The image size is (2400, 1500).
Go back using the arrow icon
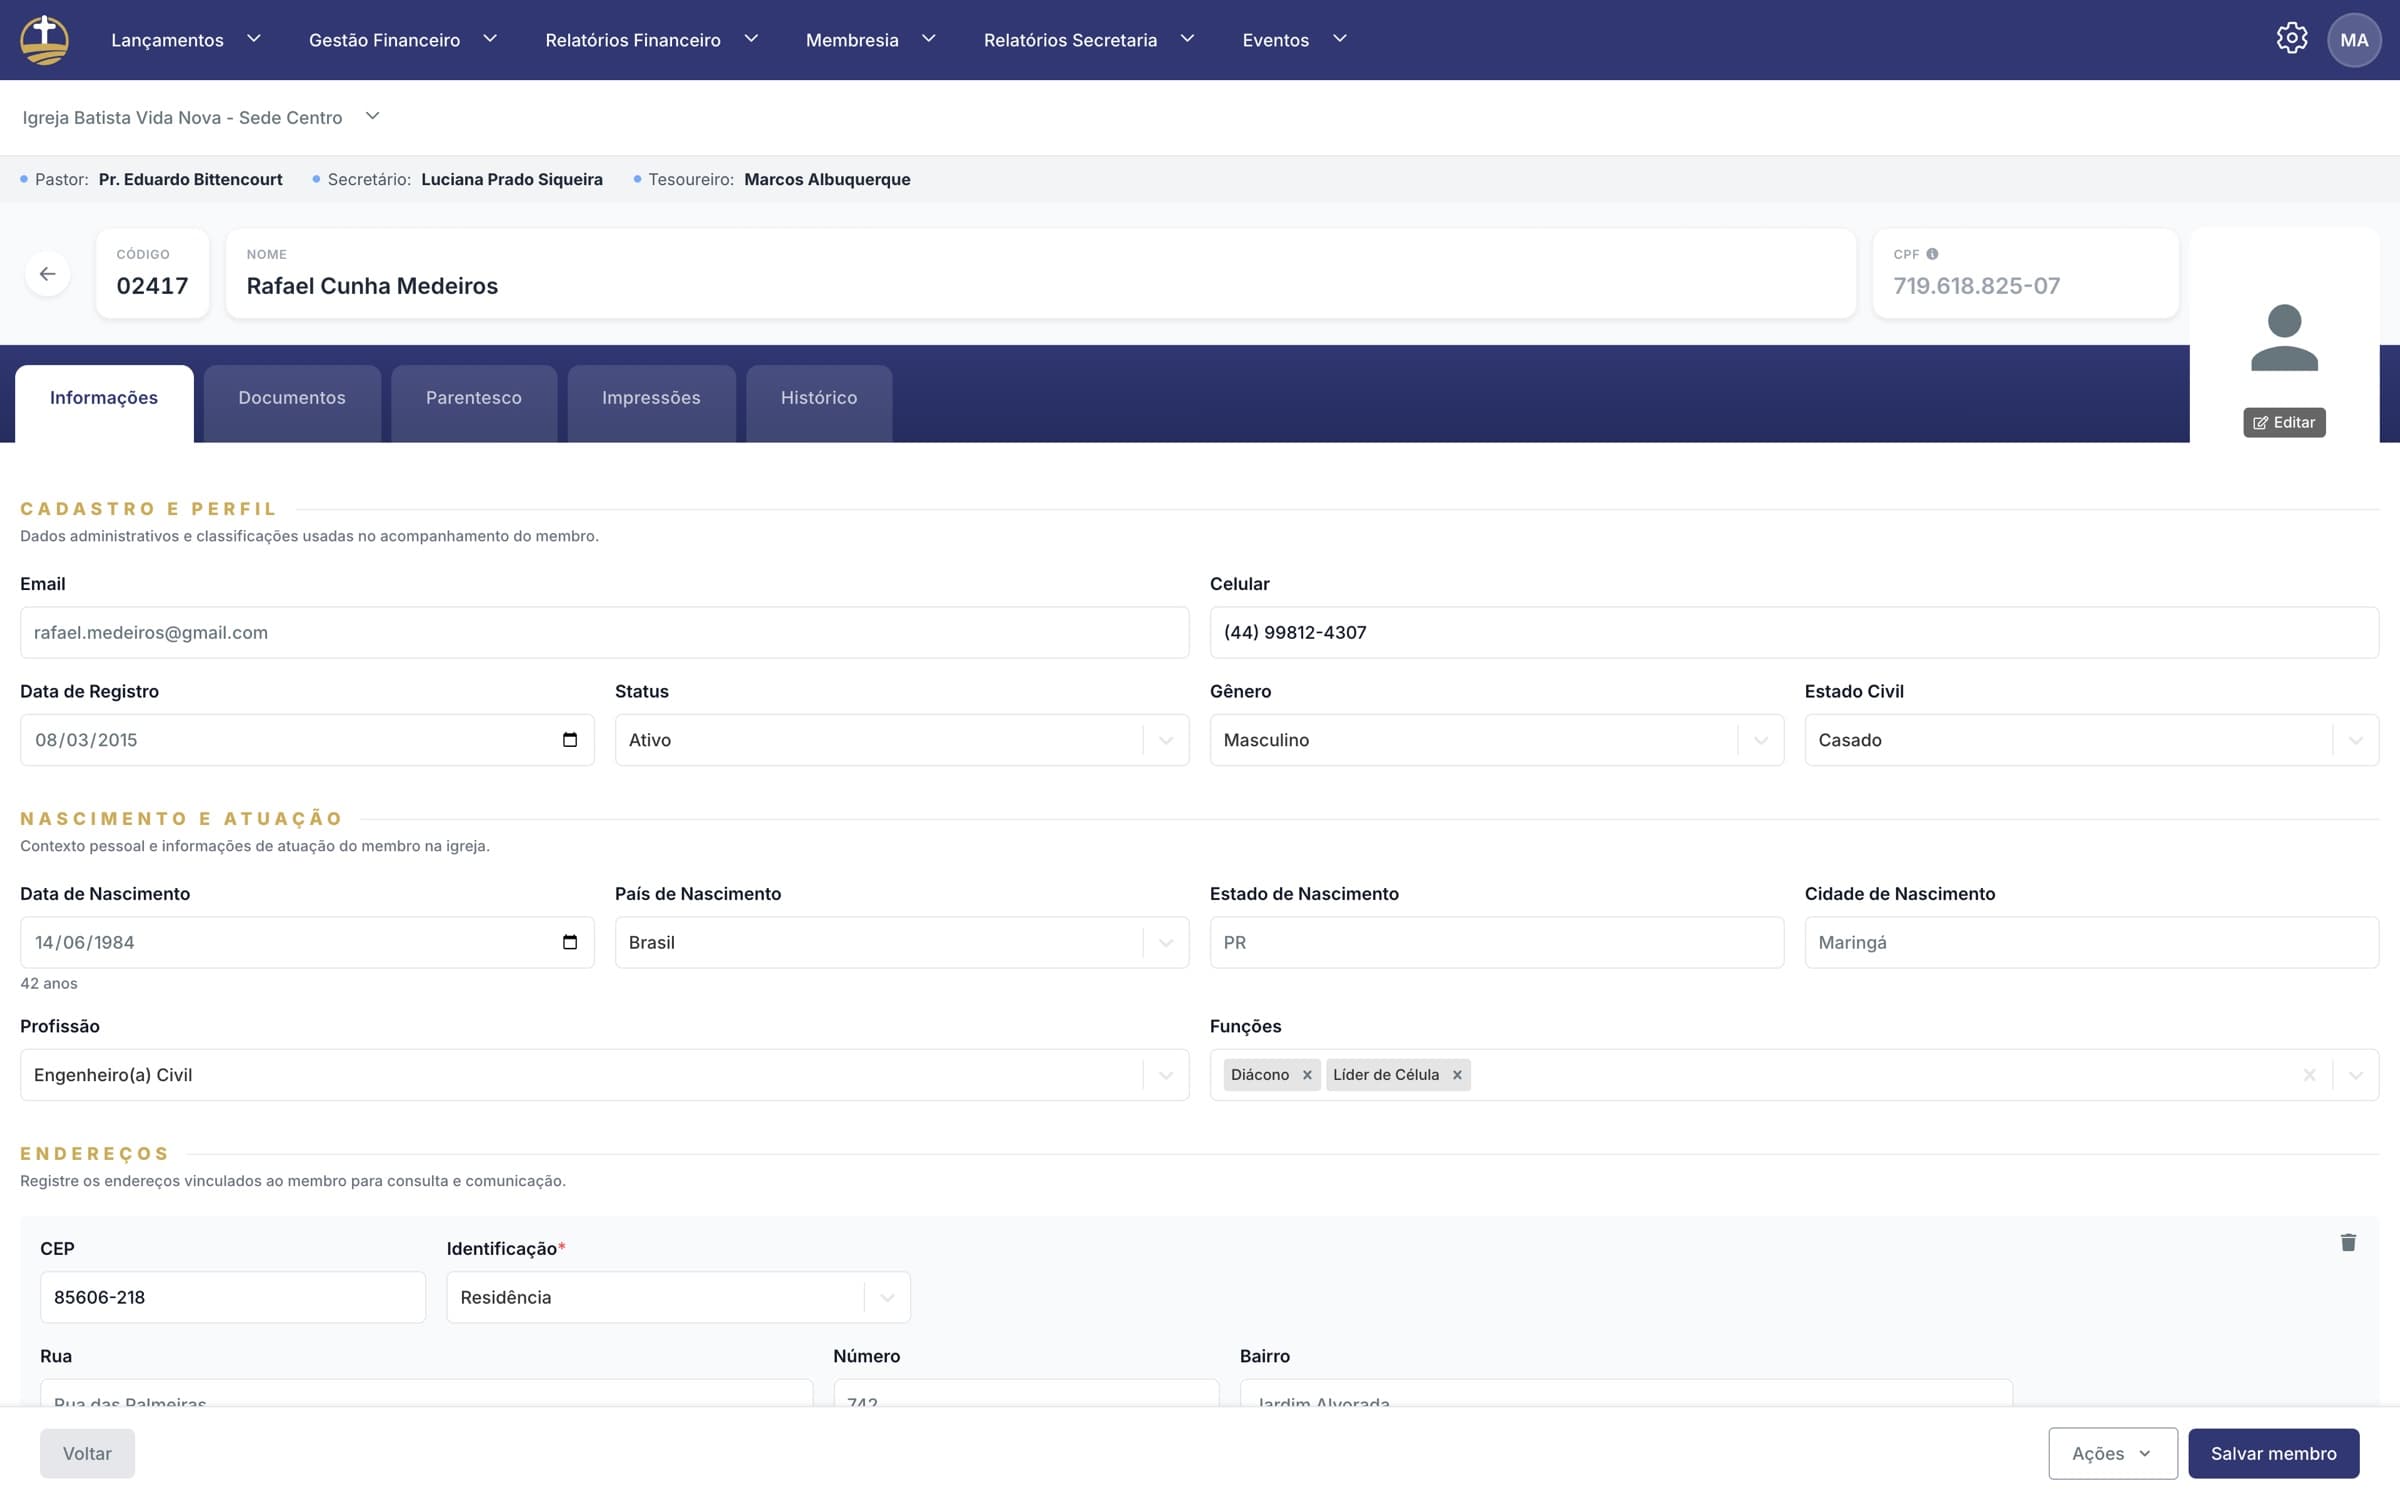click(47, 273)
